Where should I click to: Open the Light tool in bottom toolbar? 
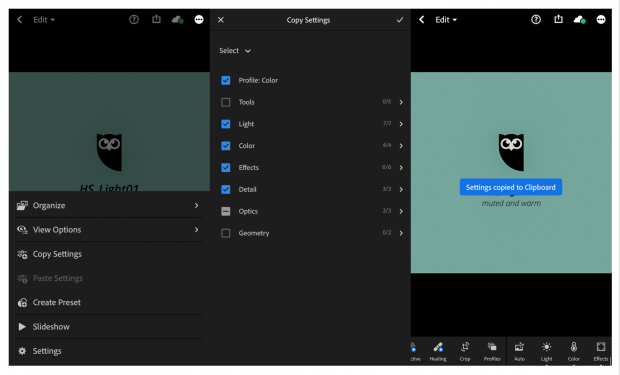click(x=546, y=351)
